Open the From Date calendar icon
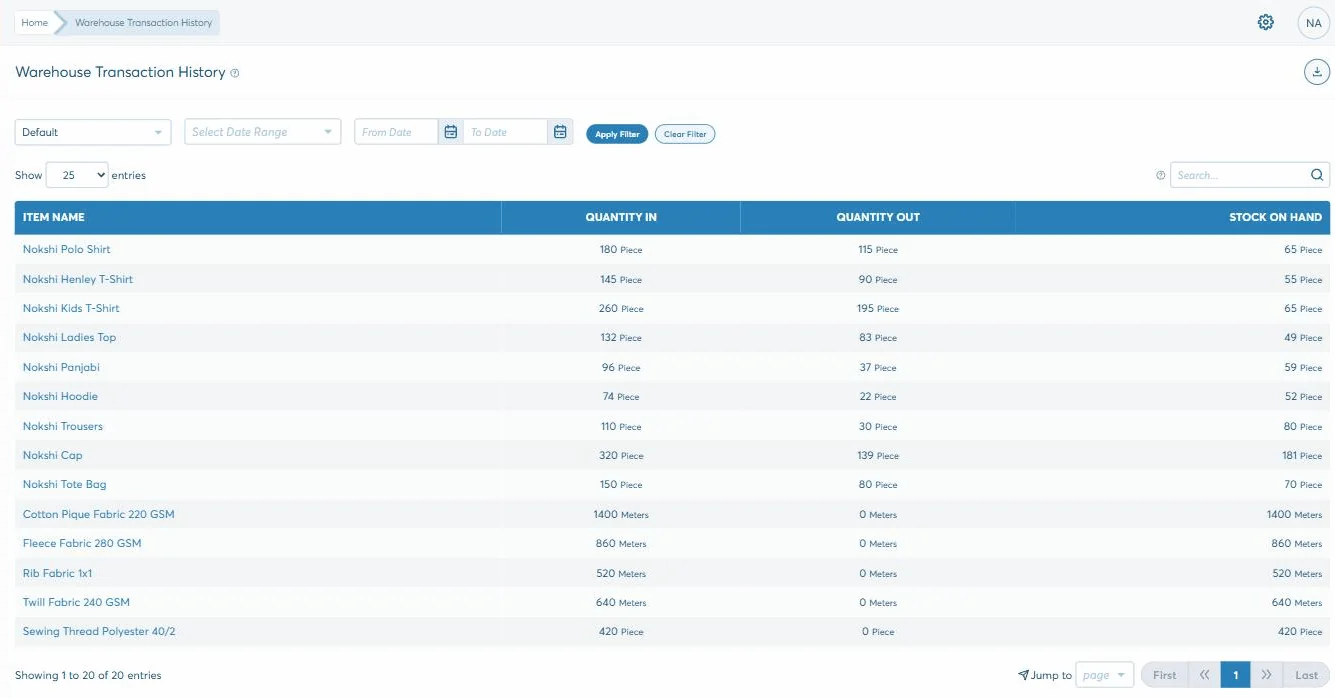Screen dimensions: 1335x698 click(451, 132)
